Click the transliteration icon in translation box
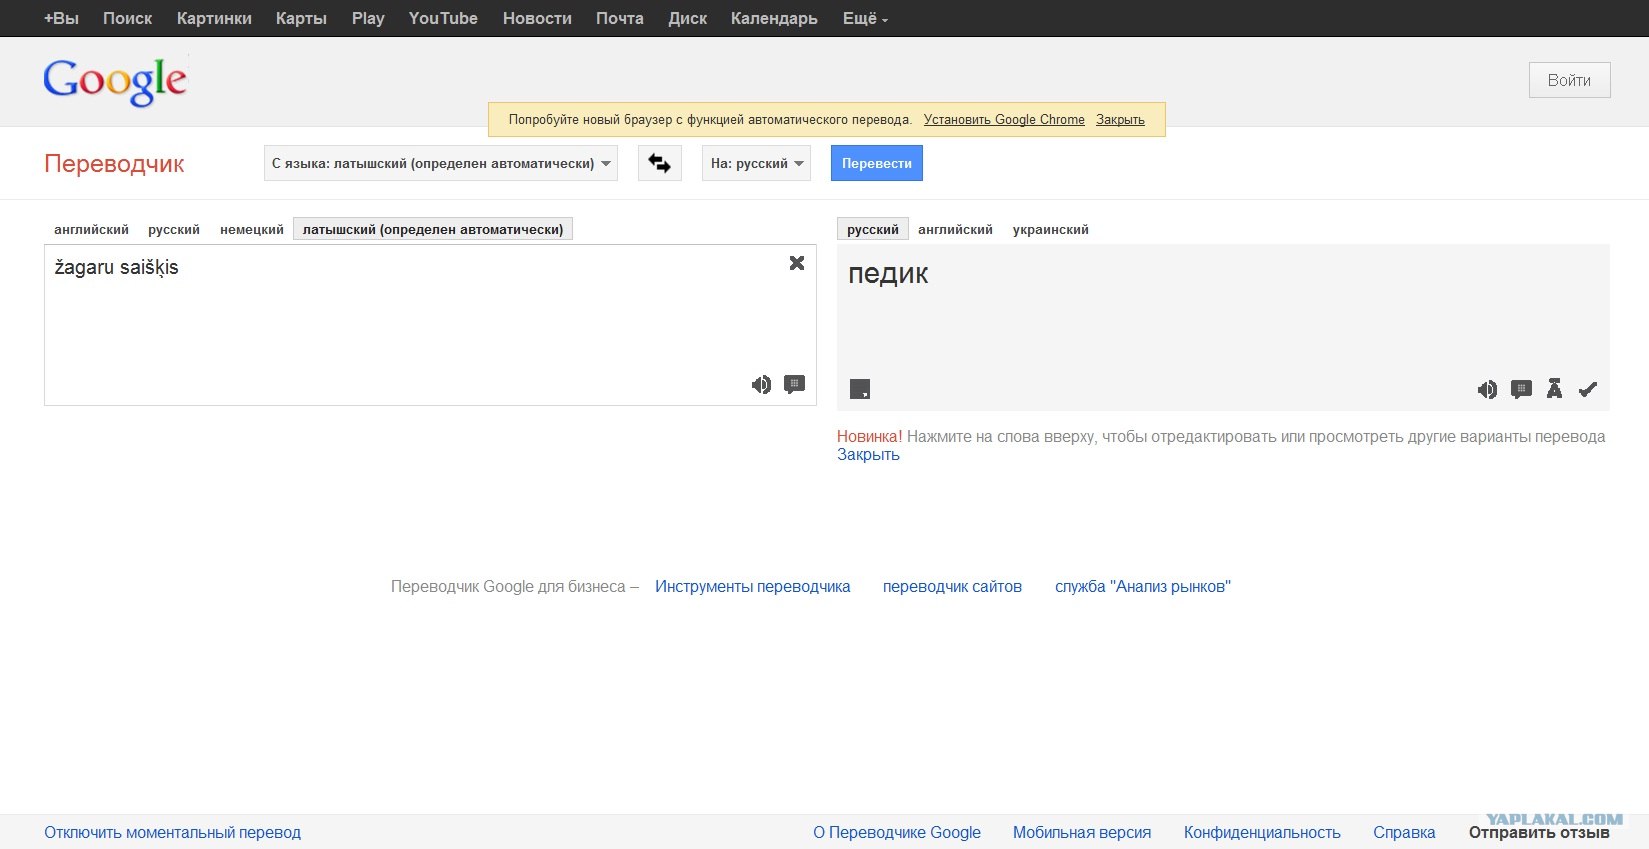 click(1554, 389)
